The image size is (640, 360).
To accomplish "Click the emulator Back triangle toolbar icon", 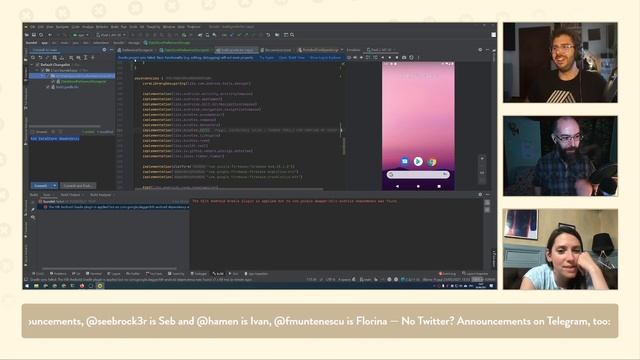I will tap(382, 58).
